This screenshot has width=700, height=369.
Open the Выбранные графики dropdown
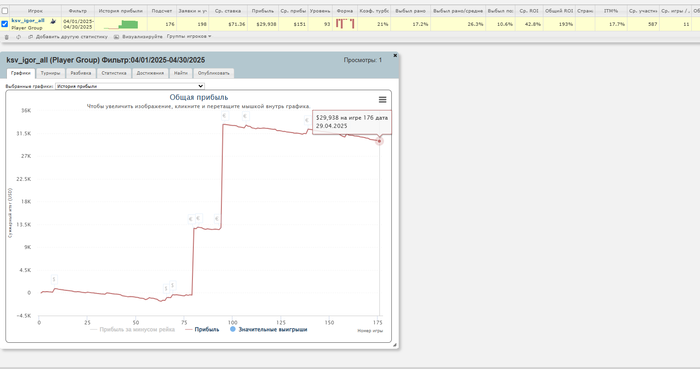[x=130, y=86]
